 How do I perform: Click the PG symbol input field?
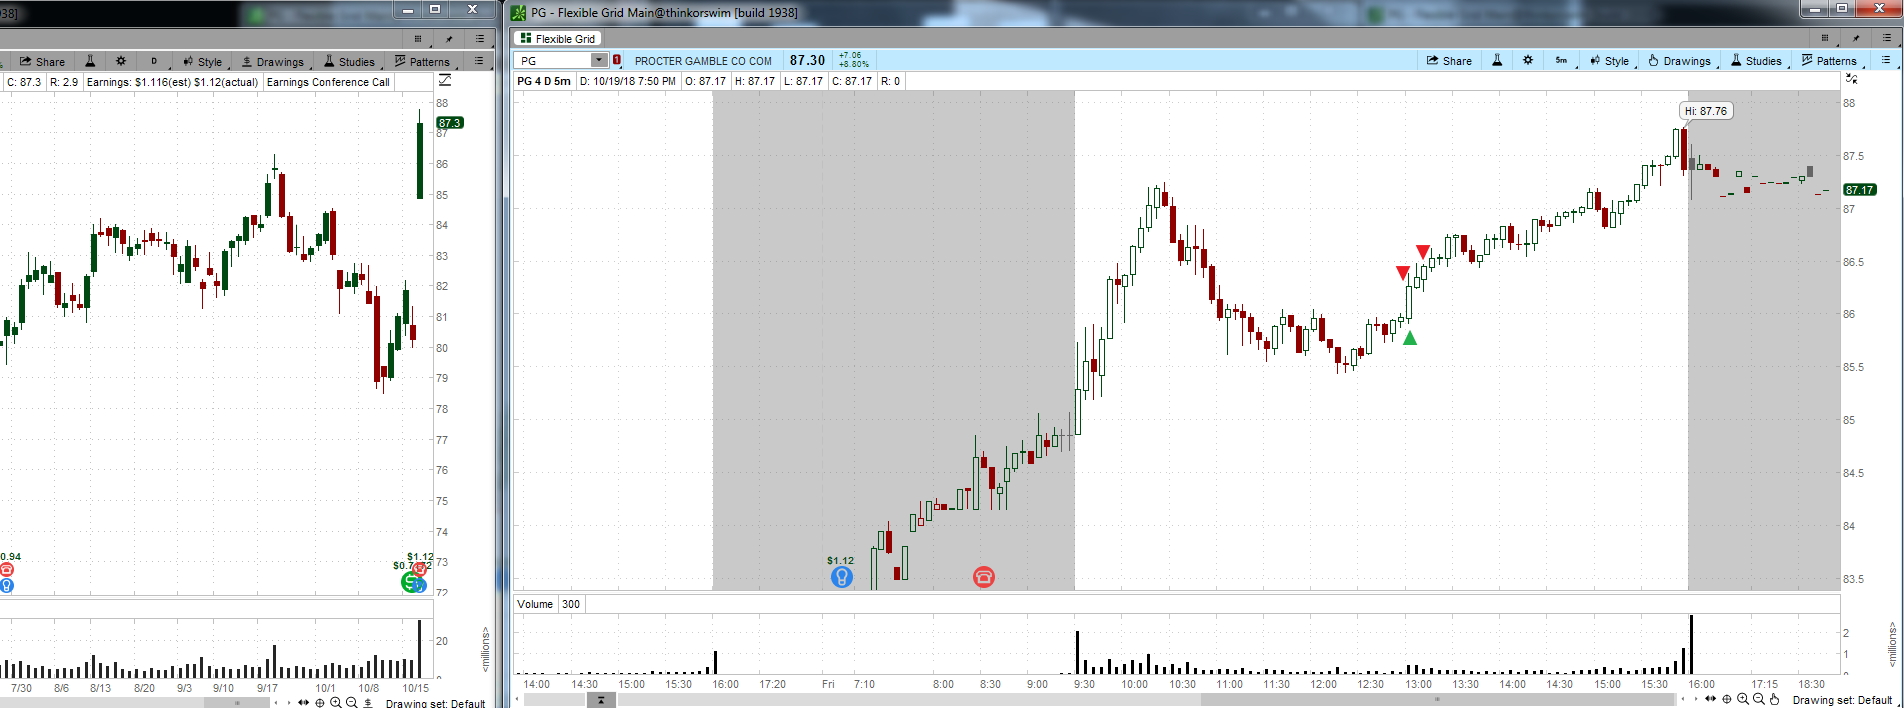pos(554,61)
